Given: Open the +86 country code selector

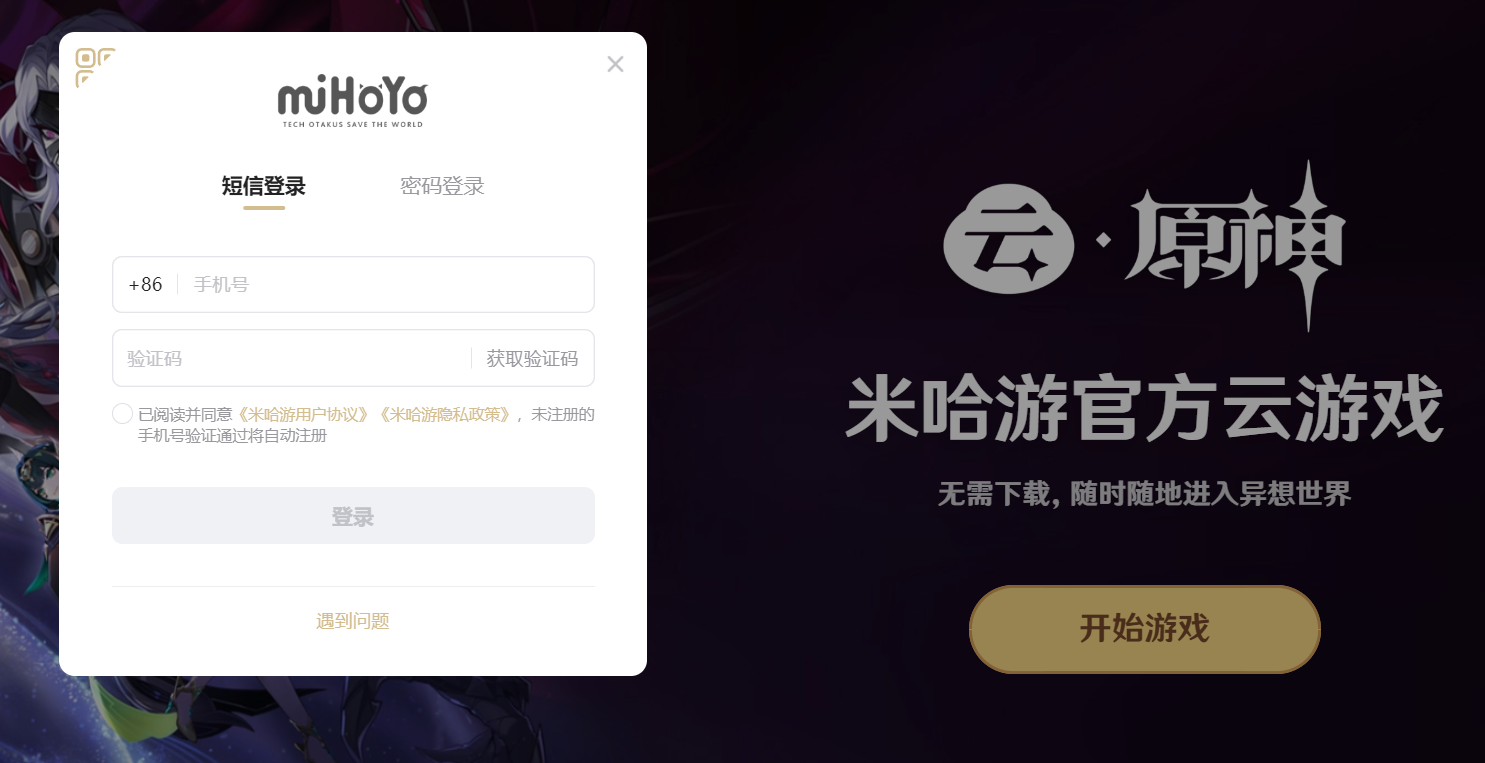Looking at the screenshot, I should click(x=145, y=285).
